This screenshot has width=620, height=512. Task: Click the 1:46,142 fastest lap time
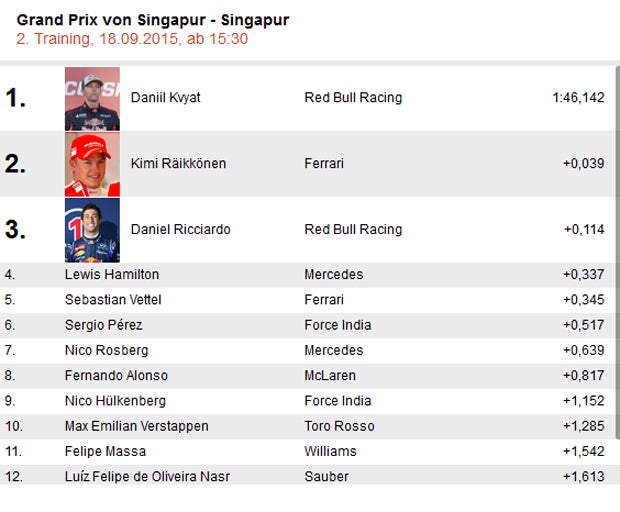pyautogui.click(x=577, y=98)
